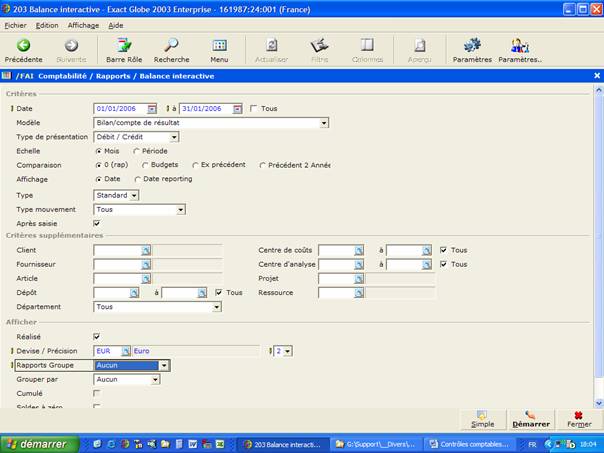Open the Barre Rôle toolbar icon
This screenshot has height=453, width=604.
click(x=123, y=46)
